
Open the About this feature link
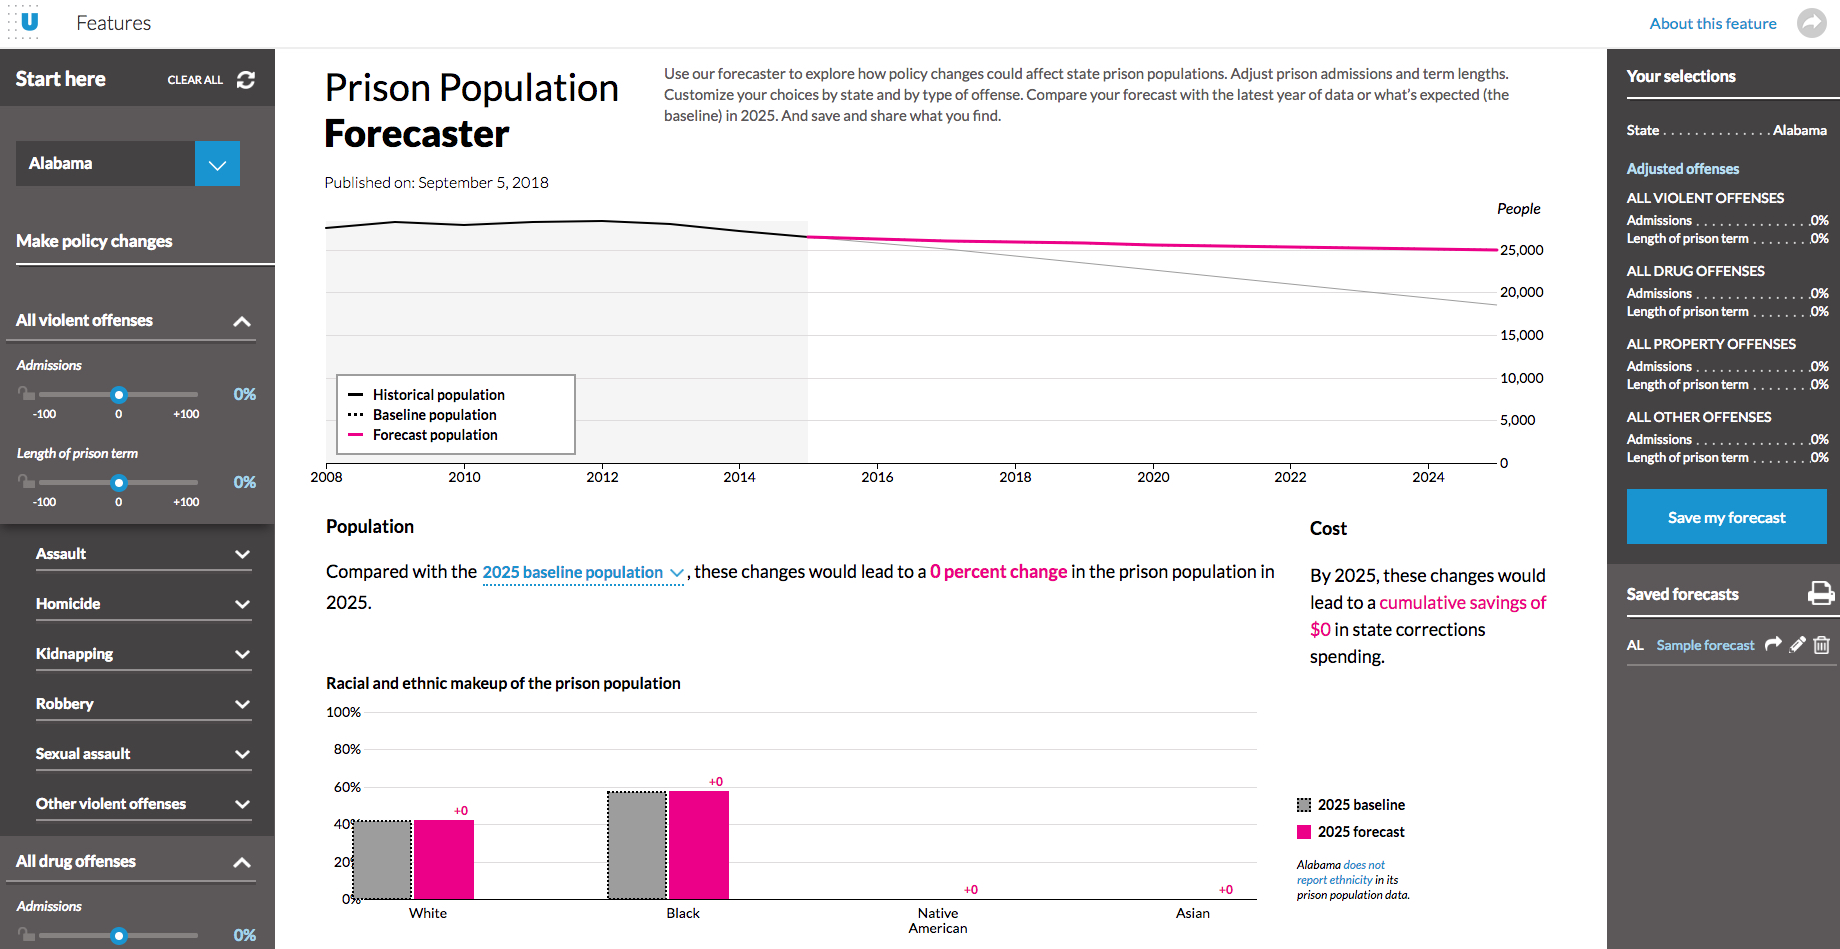(x=1712, y=24)
